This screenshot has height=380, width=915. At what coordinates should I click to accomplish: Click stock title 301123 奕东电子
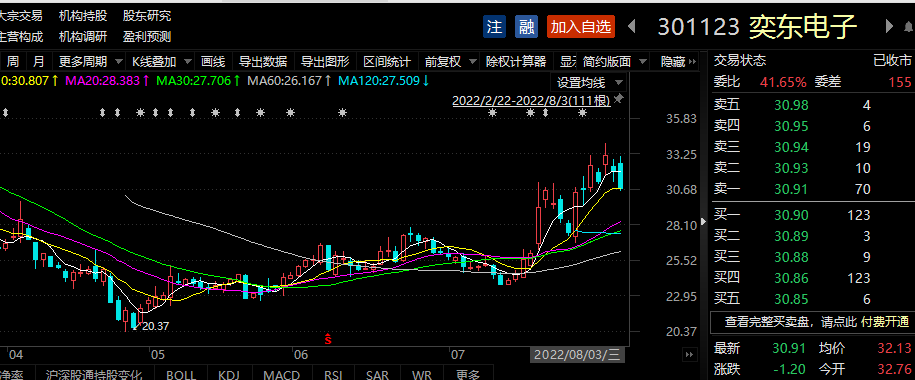757,27
